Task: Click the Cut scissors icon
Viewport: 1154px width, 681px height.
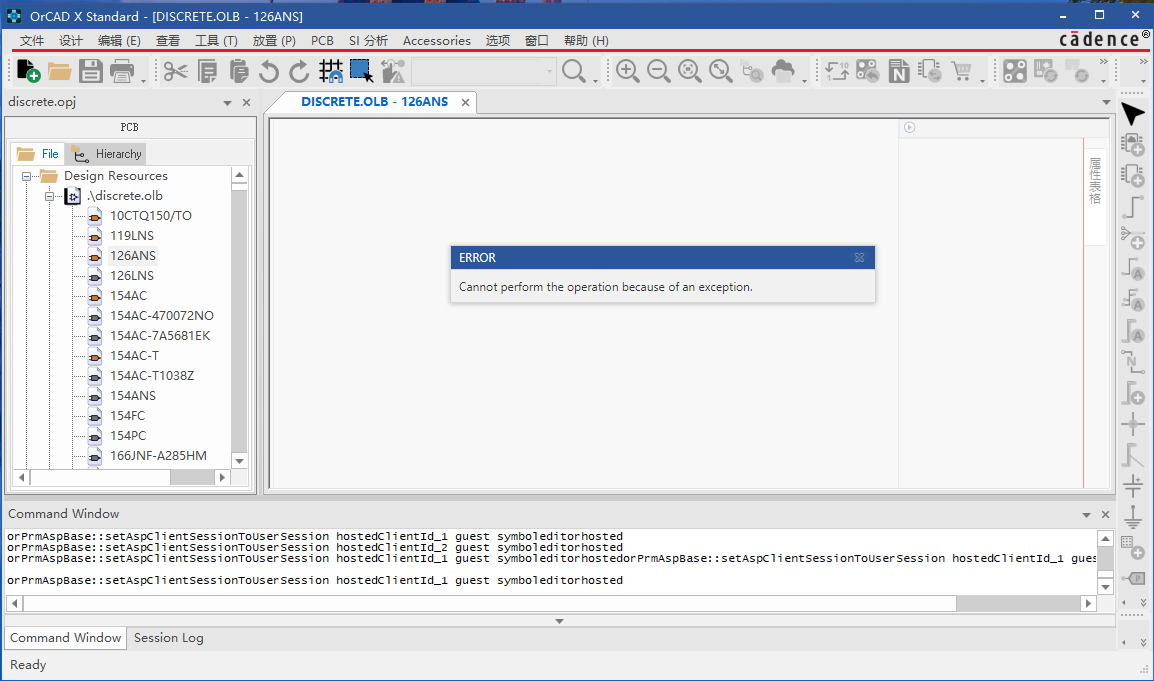Action: coord(176,71)
